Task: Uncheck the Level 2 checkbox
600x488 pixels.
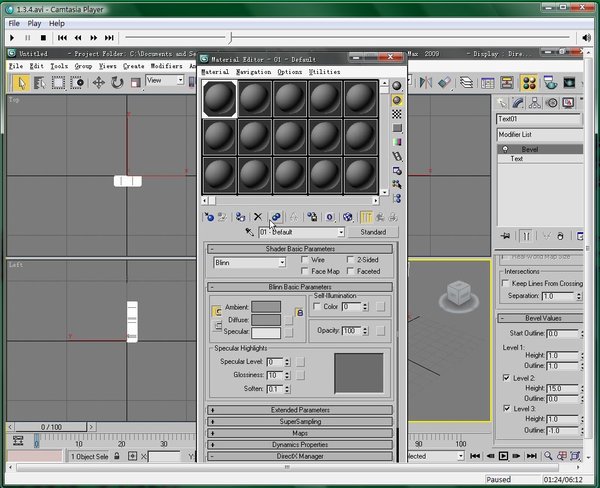Action: pos(506,378)
